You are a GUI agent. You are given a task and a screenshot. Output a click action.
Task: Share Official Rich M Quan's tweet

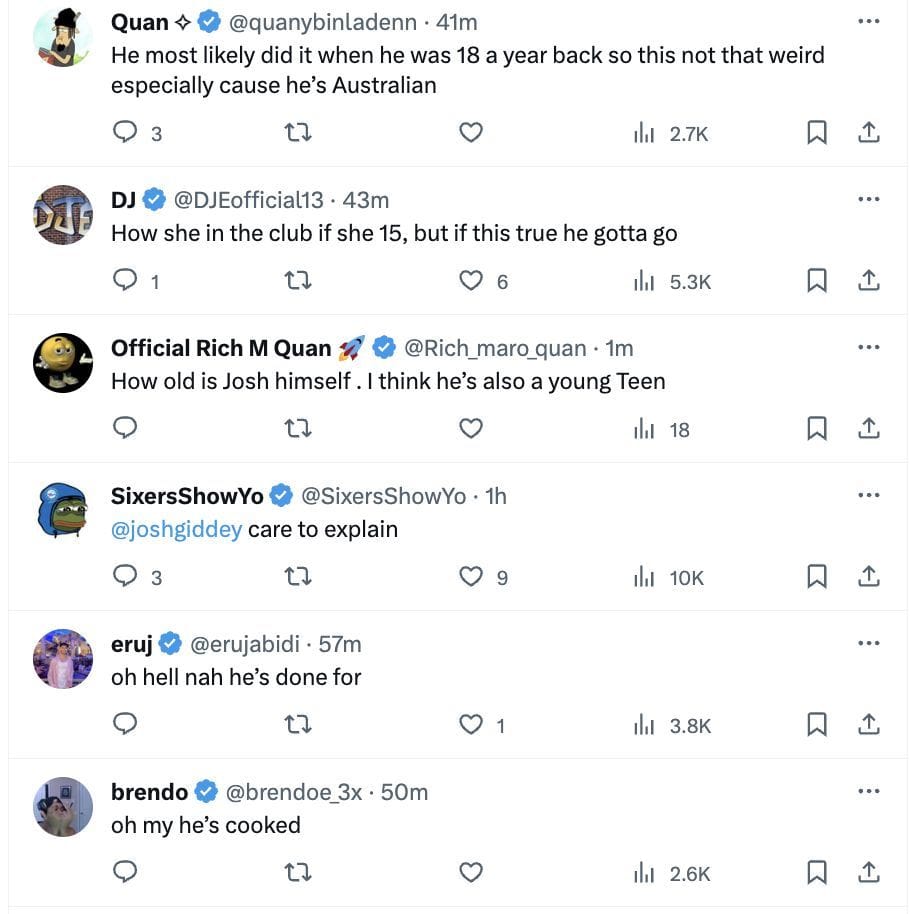coord(869,429)
